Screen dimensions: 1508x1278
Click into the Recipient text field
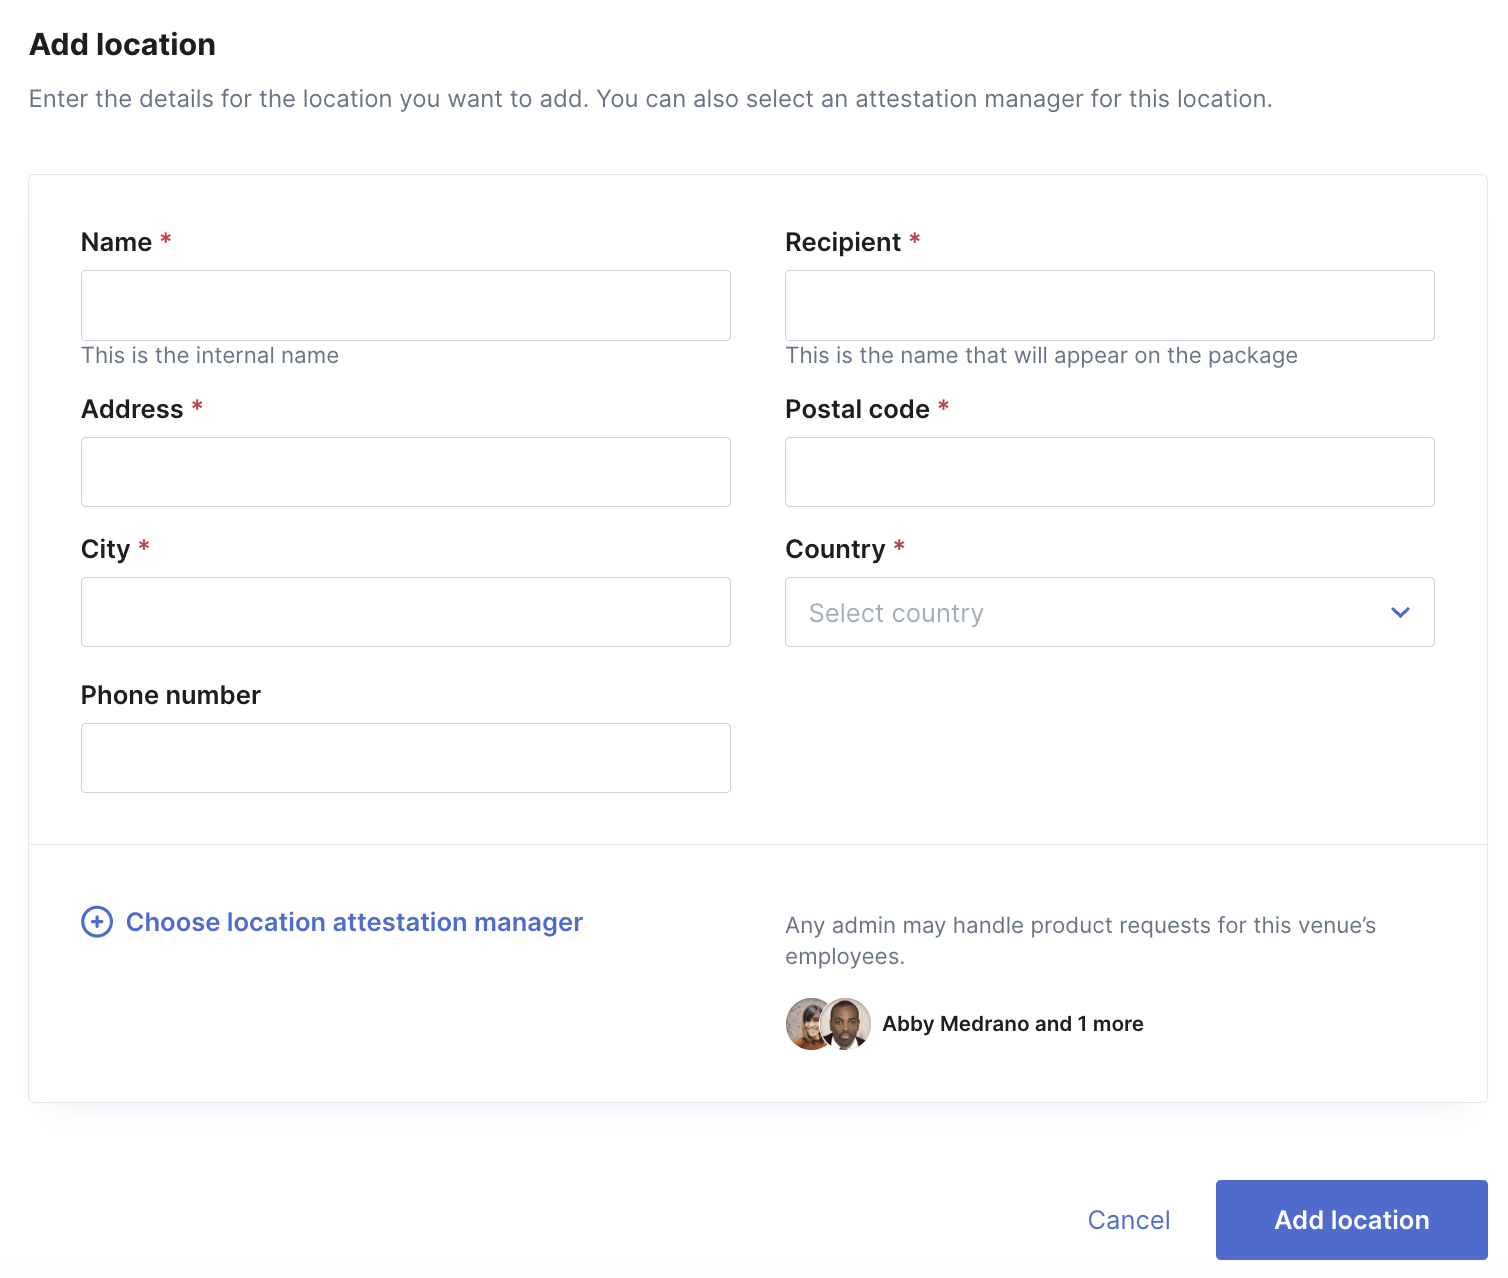pyautogui.click(x=1110, y=305)
